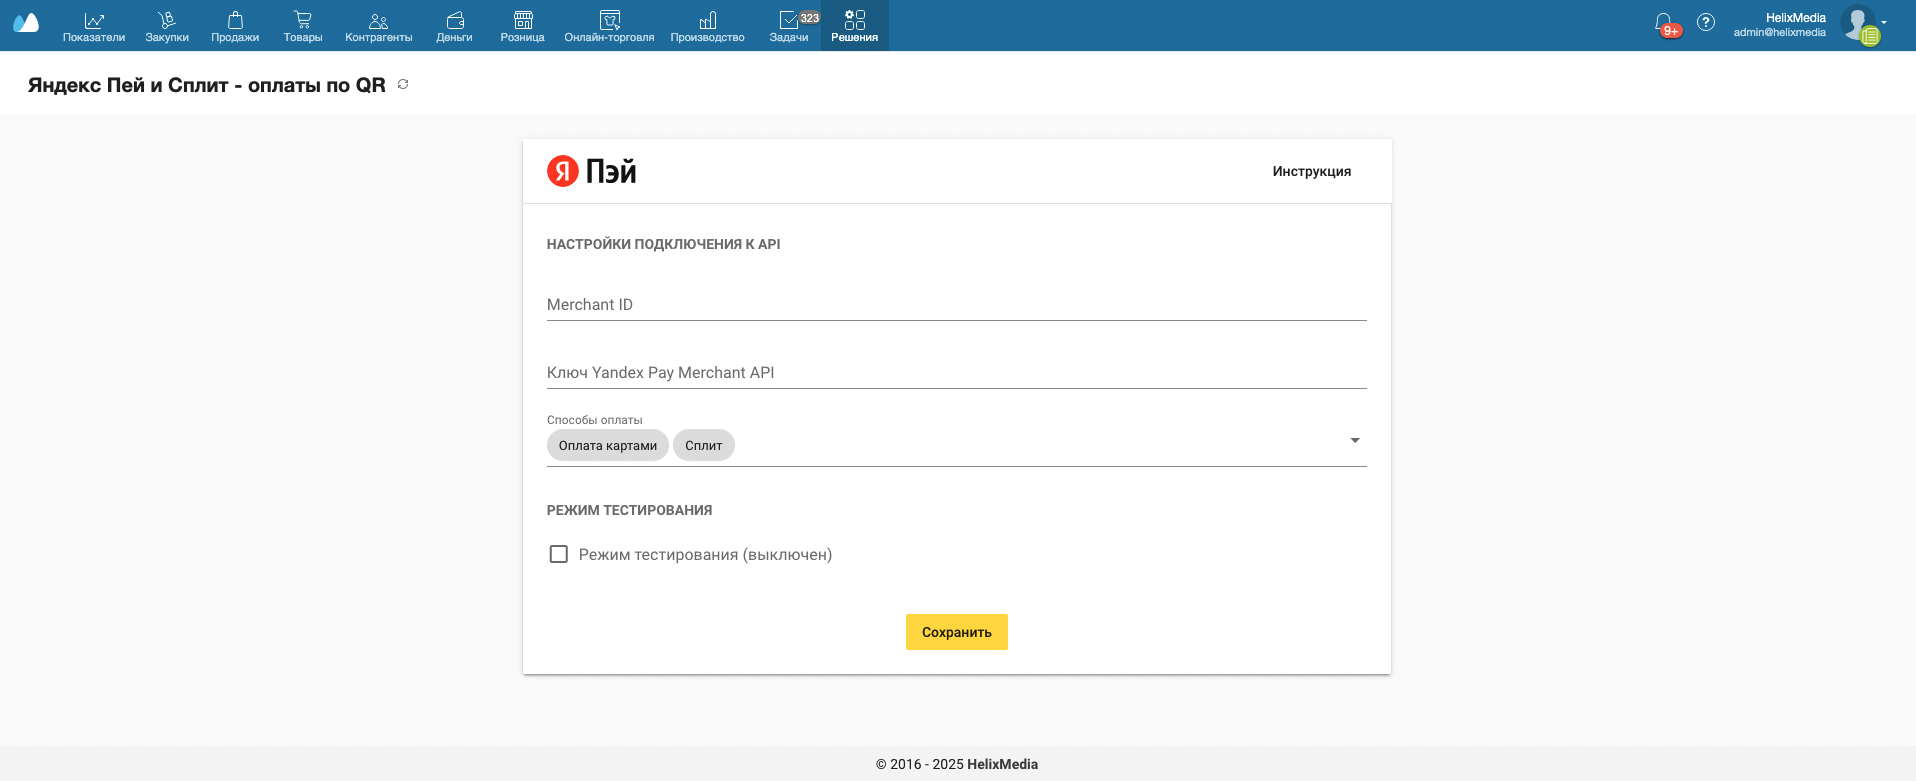
Task: Click the Режим тестирования (выключен) label
Action: (x=705, y=555)
